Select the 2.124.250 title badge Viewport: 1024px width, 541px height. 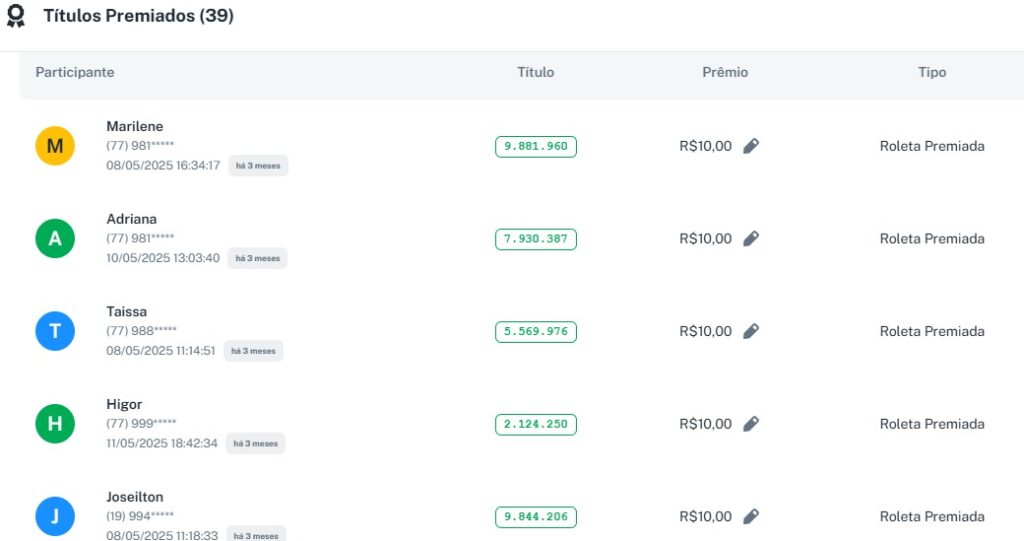pyautogui.click(x=535, y=424)
